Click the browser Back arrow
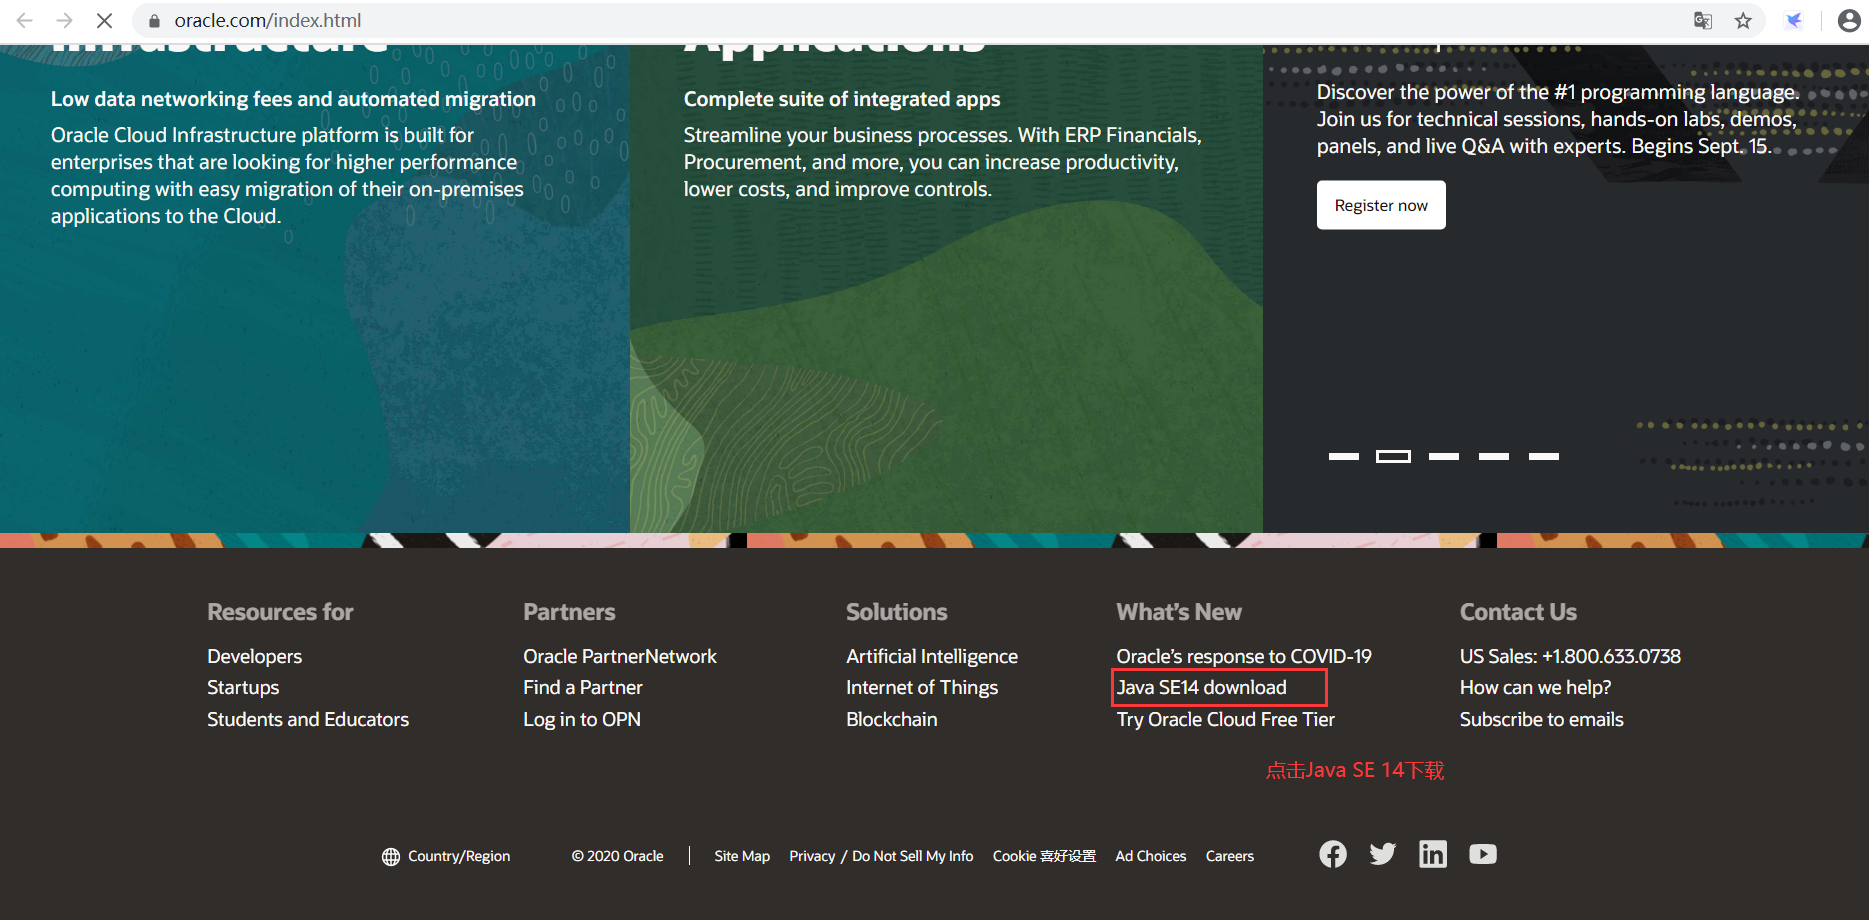This screenshot has width=1869, height=920. tap(25, 20)
